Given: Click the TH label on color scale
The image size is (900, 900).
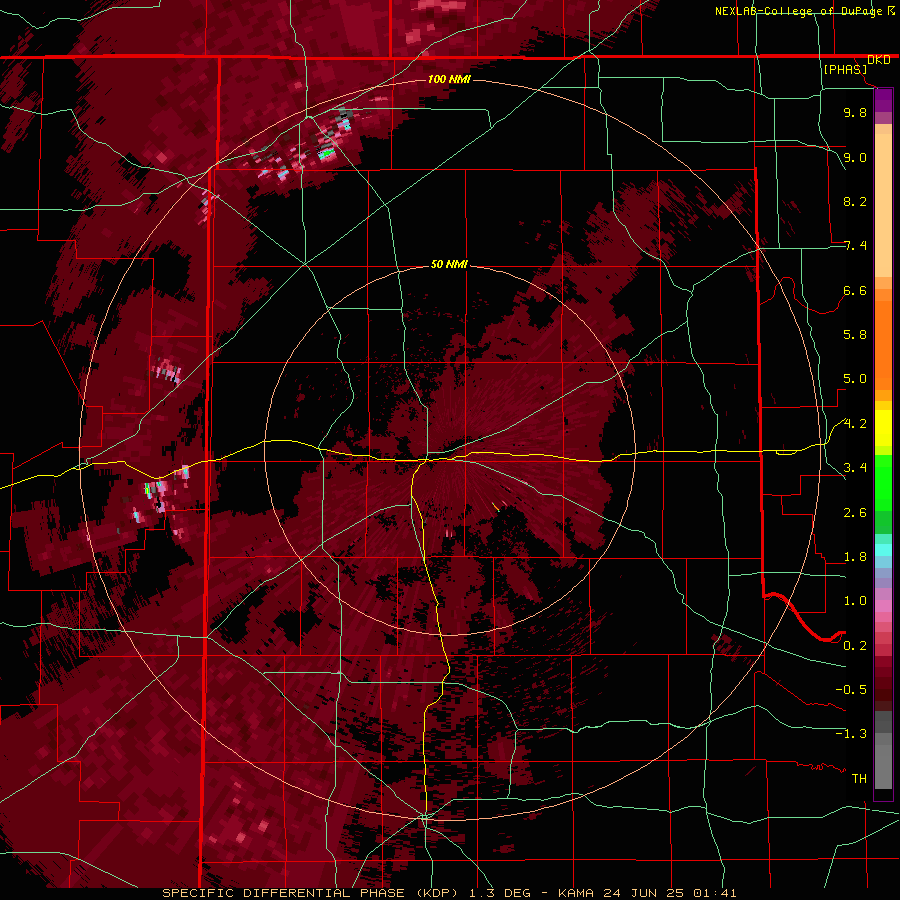Looking at the screenshot, I should click(859, 779).
